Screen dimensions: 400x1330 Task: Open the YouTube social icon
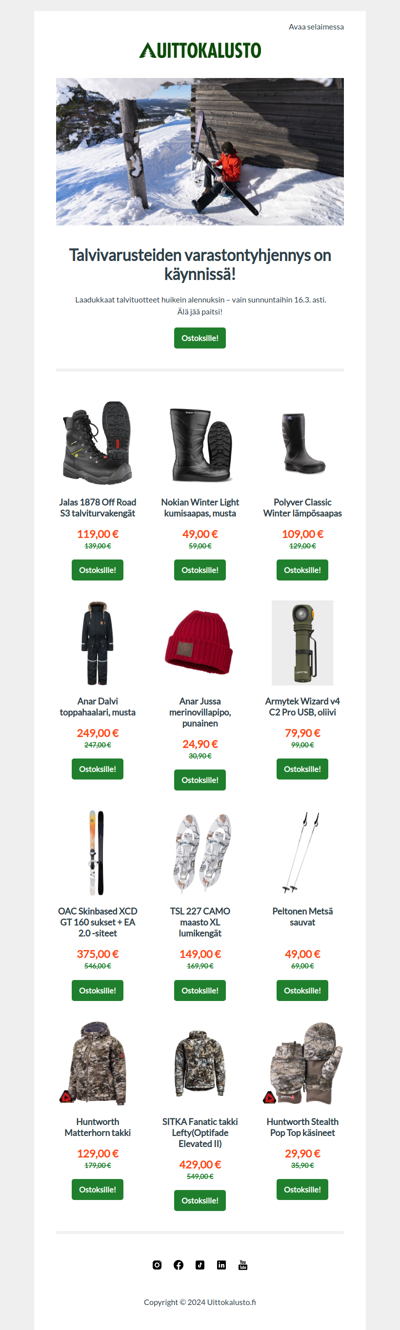coord(243,1265)
